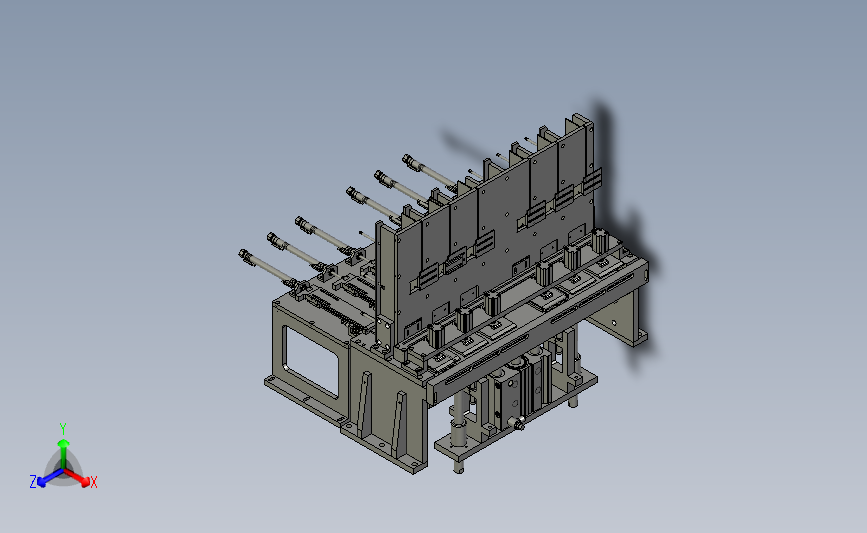Click the green Y axis of orientation triad
867x533 pixels.
[x=63, y=453]
